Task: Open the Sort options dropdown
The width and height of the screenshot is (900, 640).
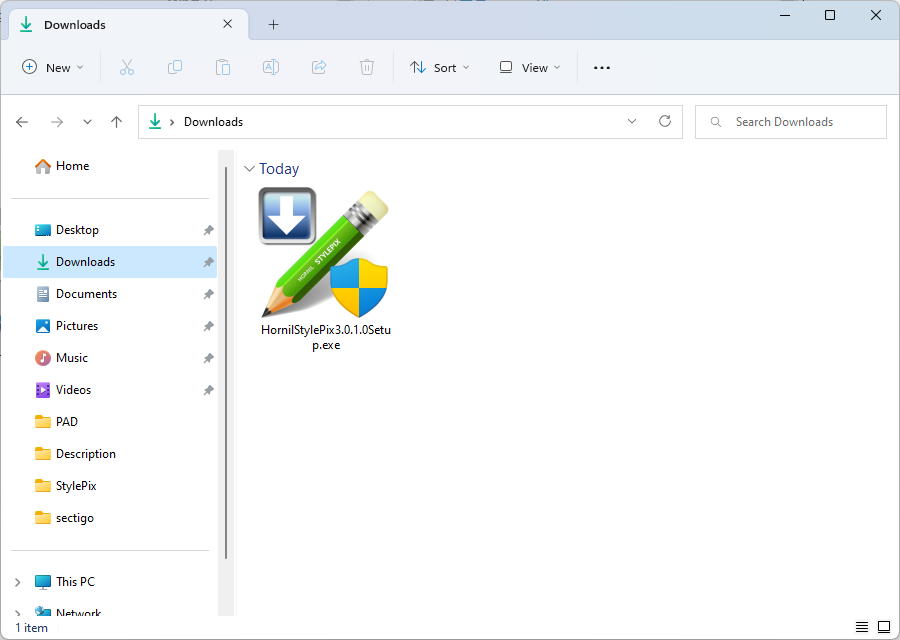Action: click(440, 68)
